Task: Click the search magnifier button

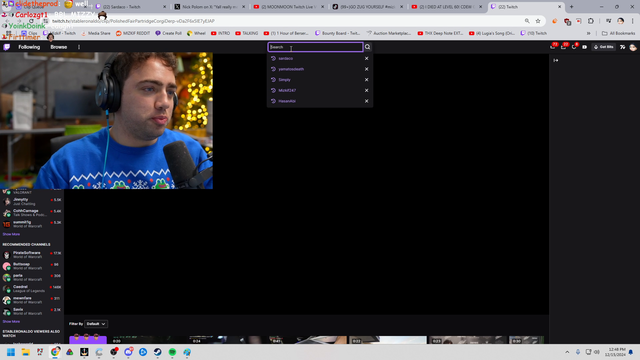Action: 367,47
